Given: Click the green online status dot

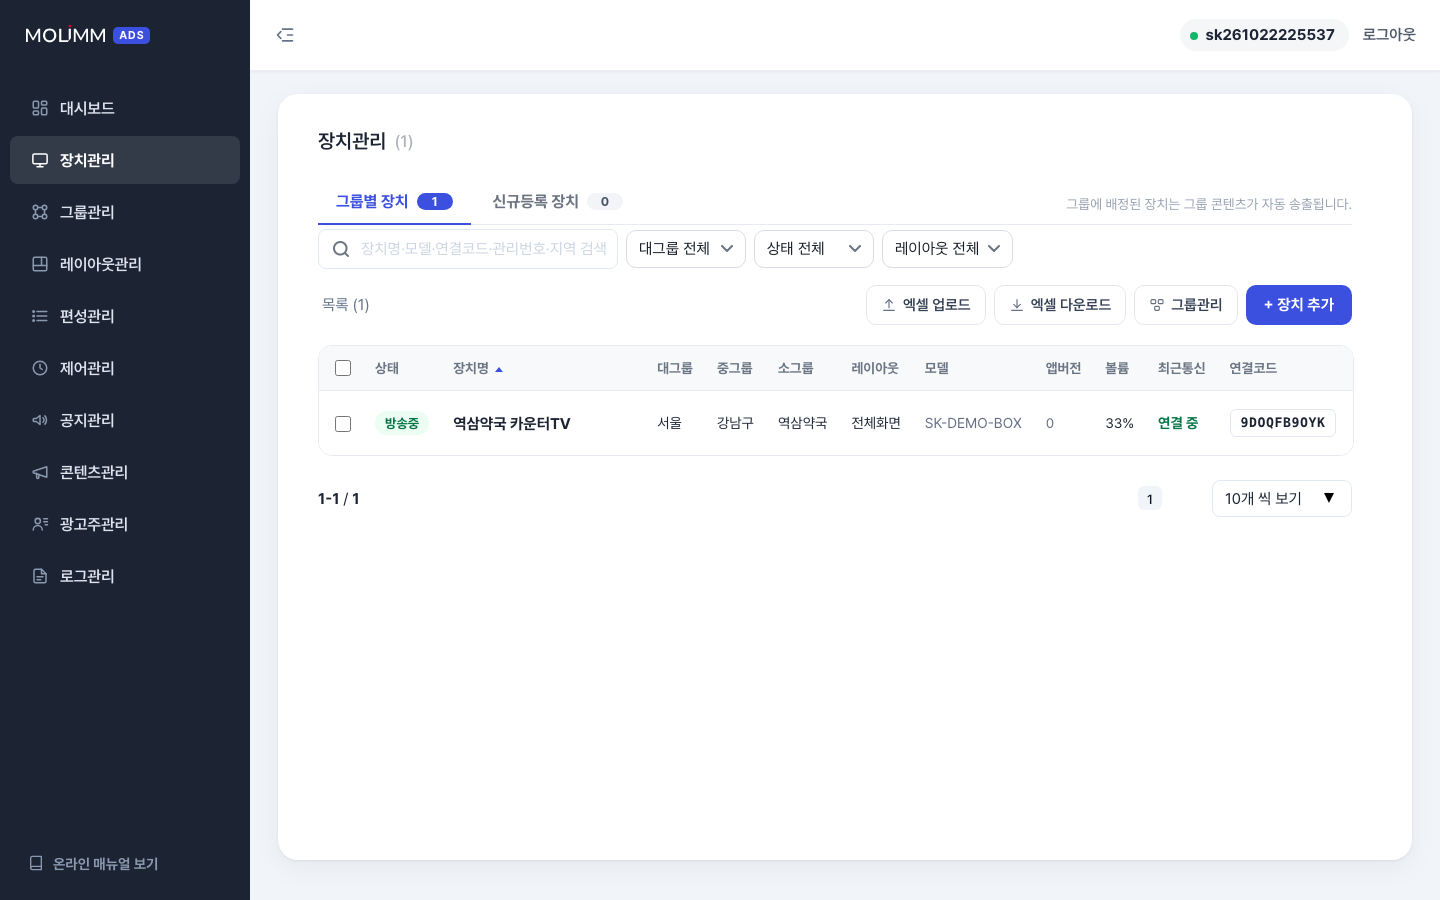Looking at the screenshot, I should pyautogui.click(x=1194, y=35).
